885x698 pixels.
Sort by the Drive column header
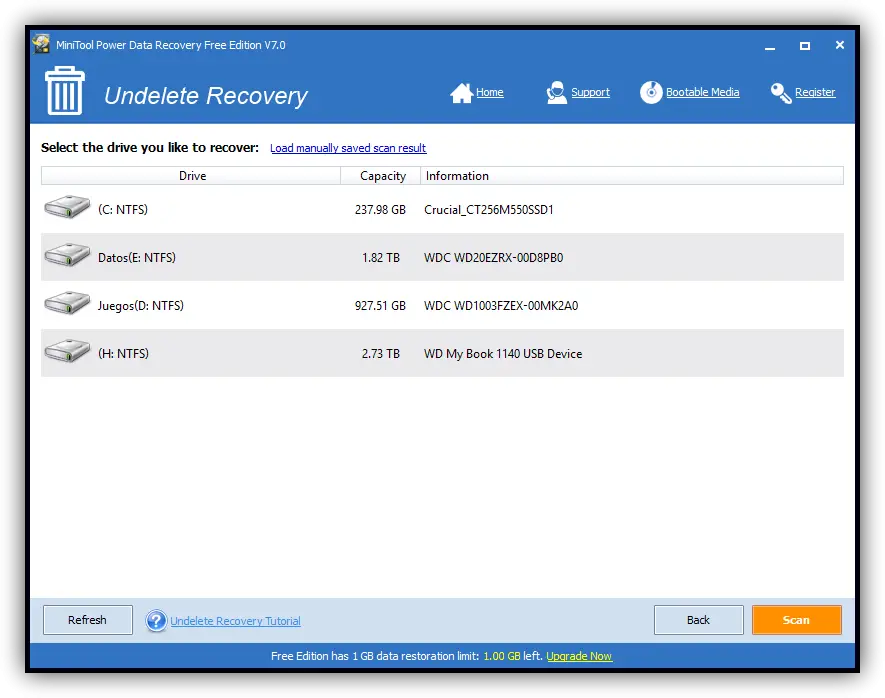pyautogui.click(x=191, y=175)
